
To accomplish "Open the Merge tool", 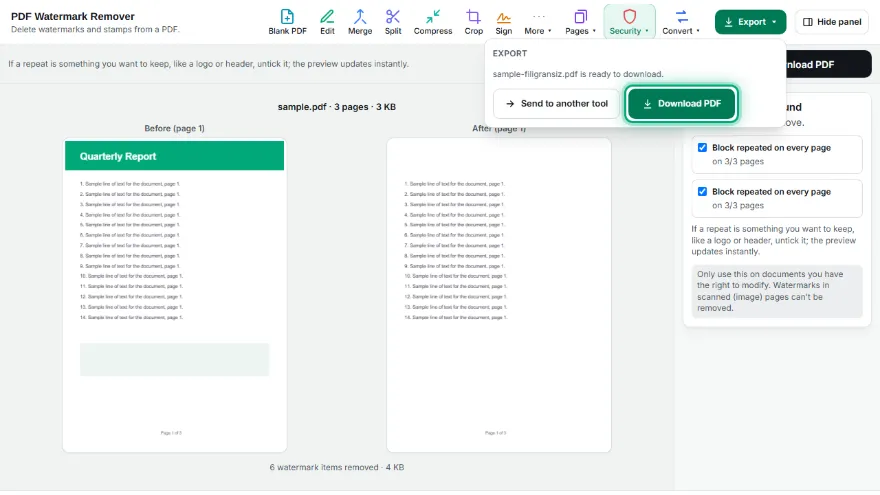I will point(360,22).
